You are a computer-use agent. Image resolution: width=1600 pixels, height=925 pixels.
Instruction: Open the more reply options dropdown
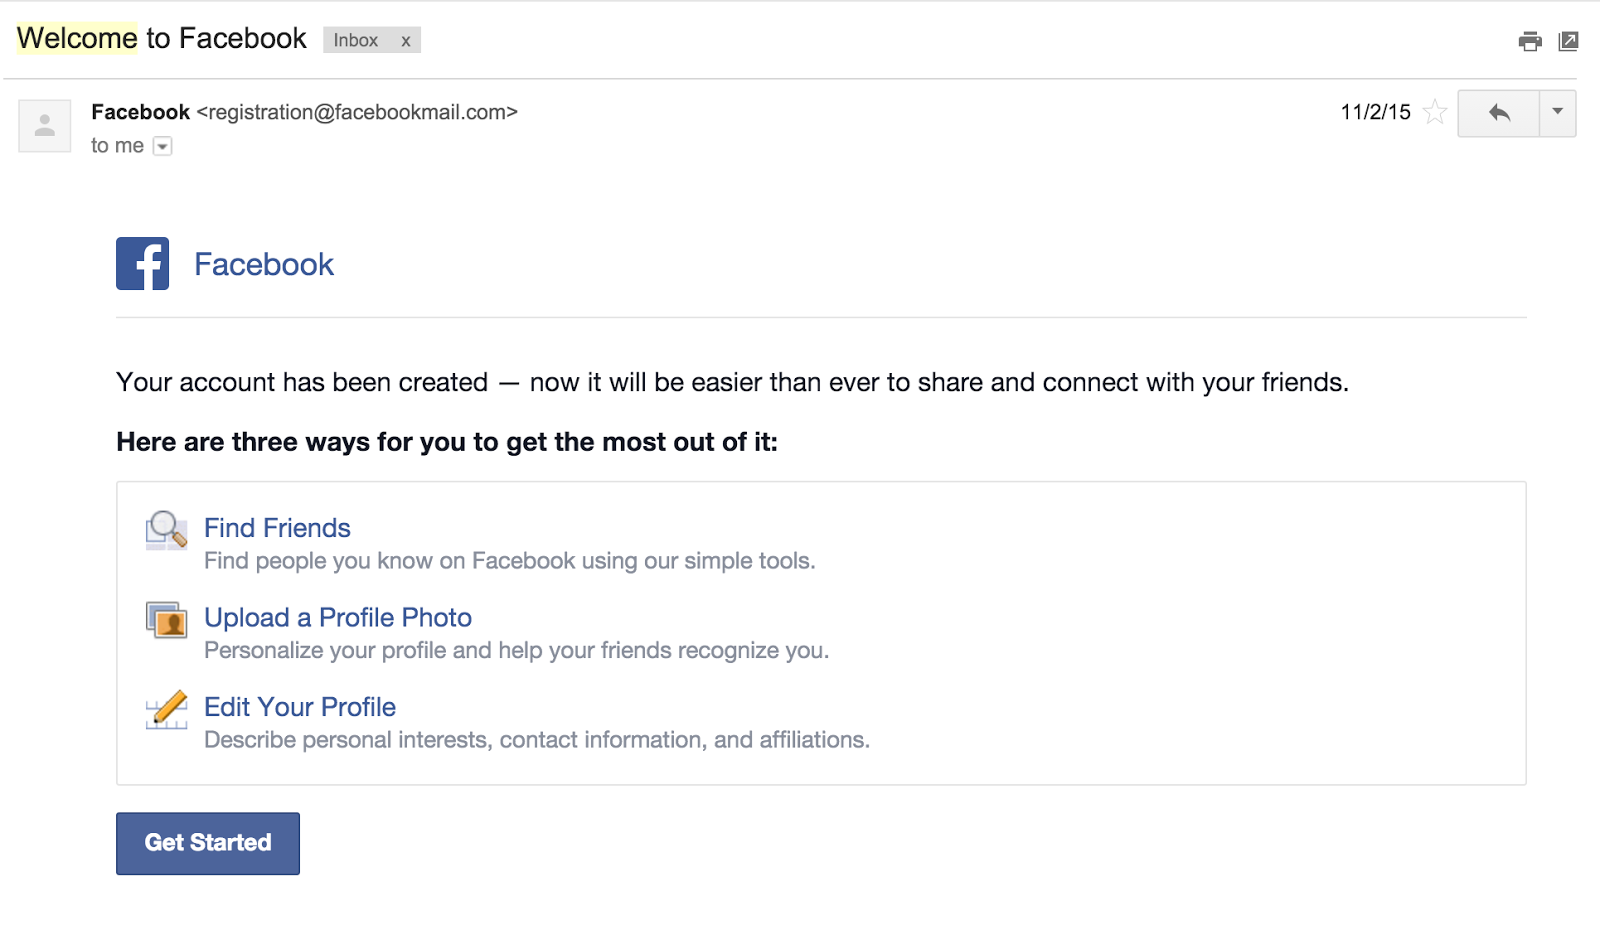[x=1557, y=113]
